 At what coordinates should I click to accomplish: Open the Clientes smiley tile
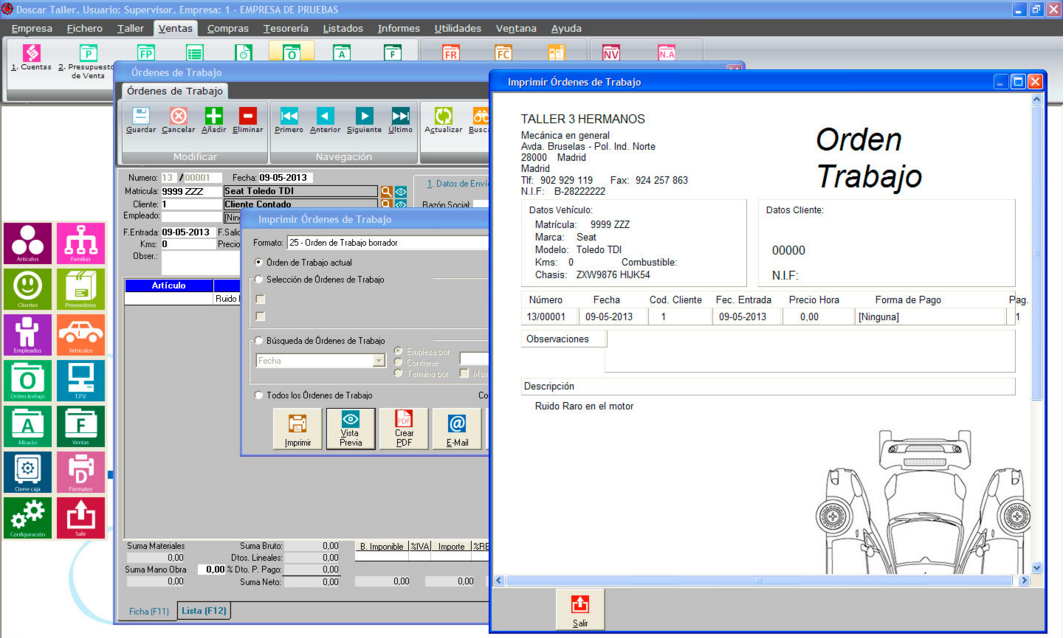click(x=27, y=289)
